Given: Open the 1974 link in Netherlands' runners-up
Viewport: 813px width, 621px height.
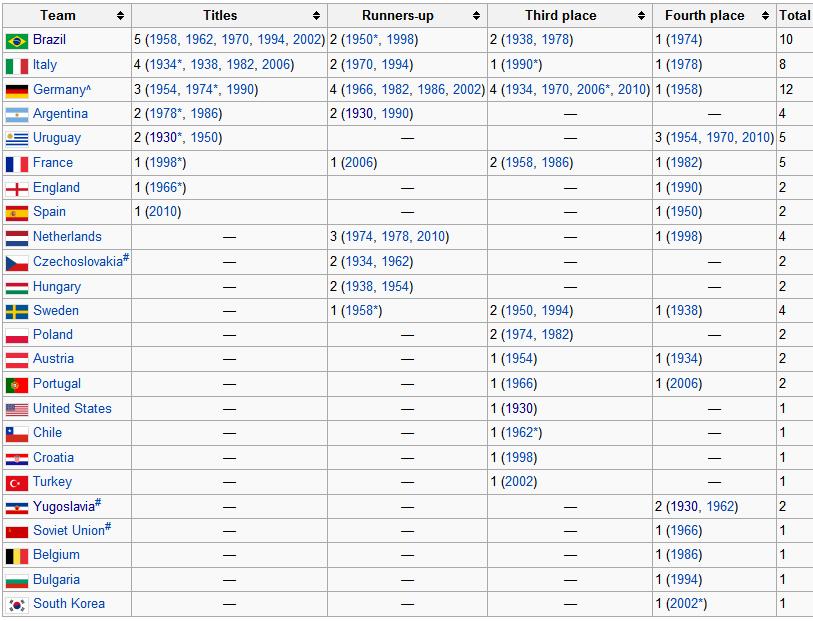Looking at the screenshot, I should point(359,236).
